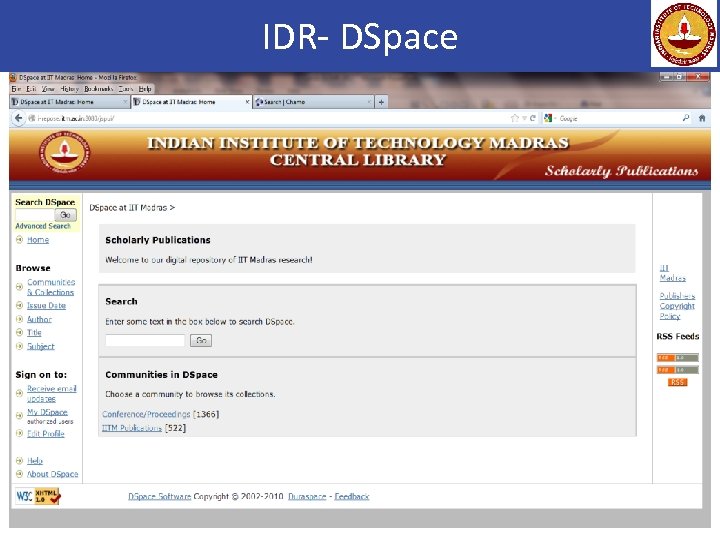Click the main Search text box

coord(145,340)
